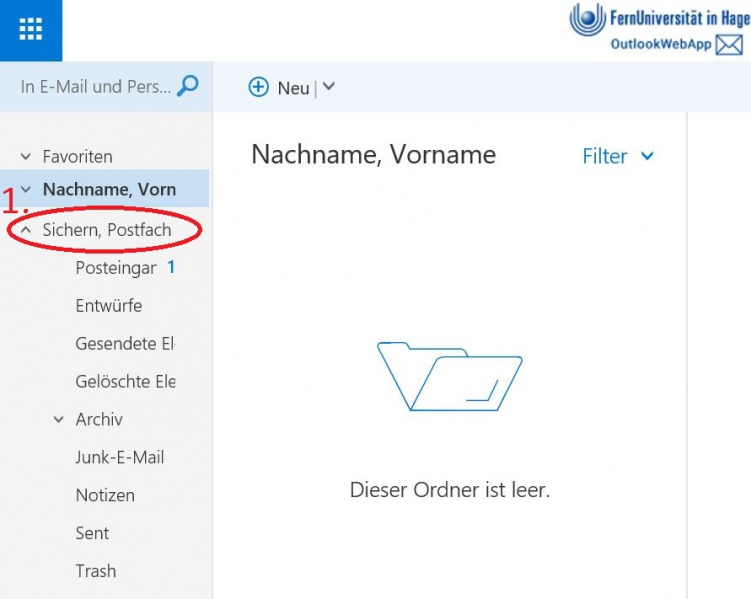Image resolution: width=751 pixels, height=599 pixels.
Task: Select the Sichern, Postfach mailbox
Action: 107,230
